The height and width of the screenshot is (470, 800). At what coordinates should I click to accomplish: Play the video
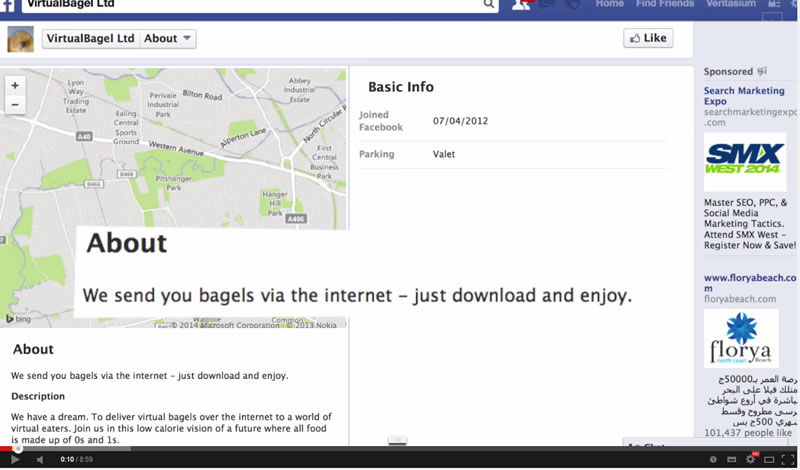pyautogui.click(x=15, y=459)
